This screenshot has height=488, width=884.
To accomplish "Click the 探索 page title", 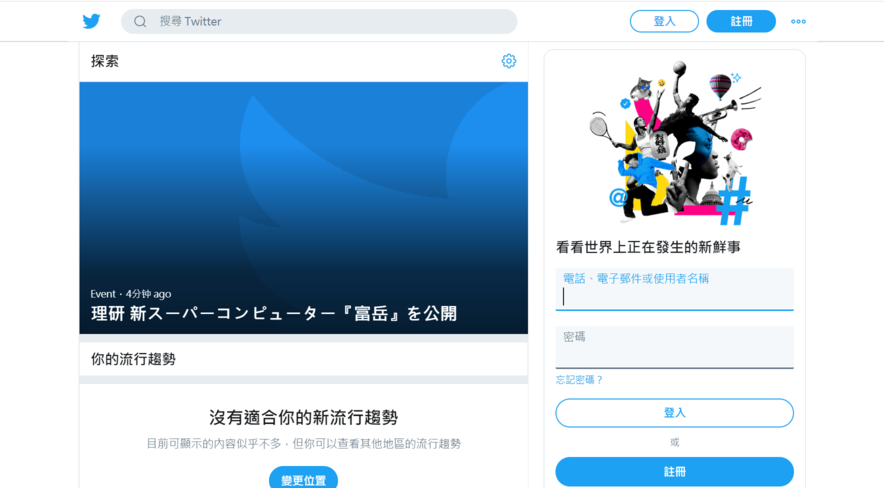I will click(x=105, y=61).
